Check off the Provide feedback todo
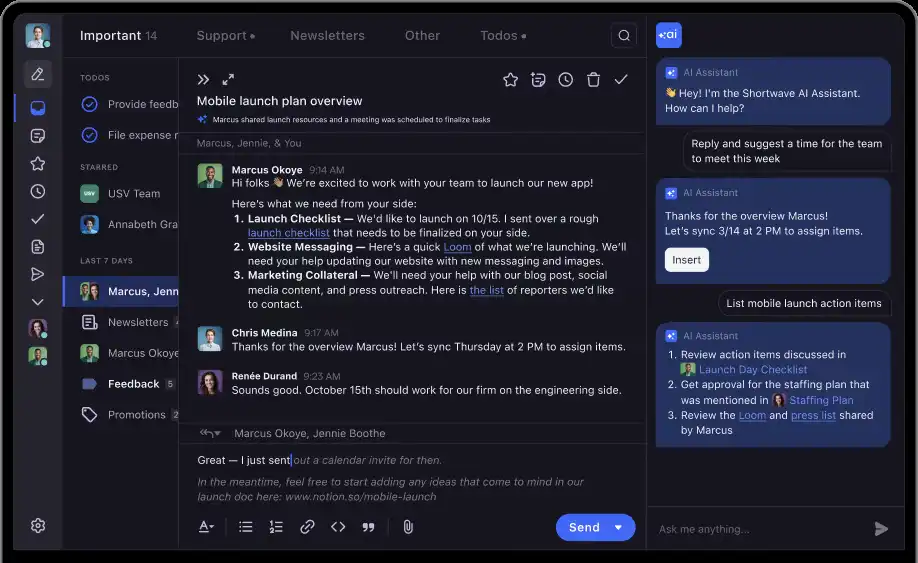The height and width of the screenshot is (563, 918). click(89, 104)
